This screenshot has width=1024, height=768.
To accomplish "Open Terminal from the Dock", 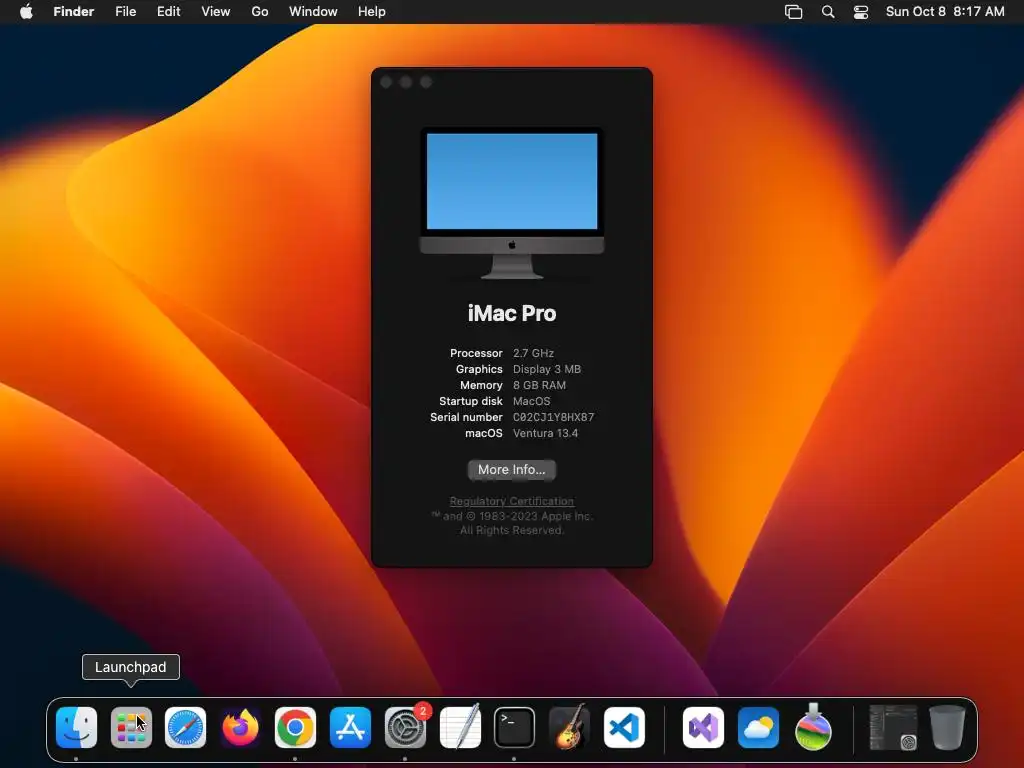I will pos(515,727).
